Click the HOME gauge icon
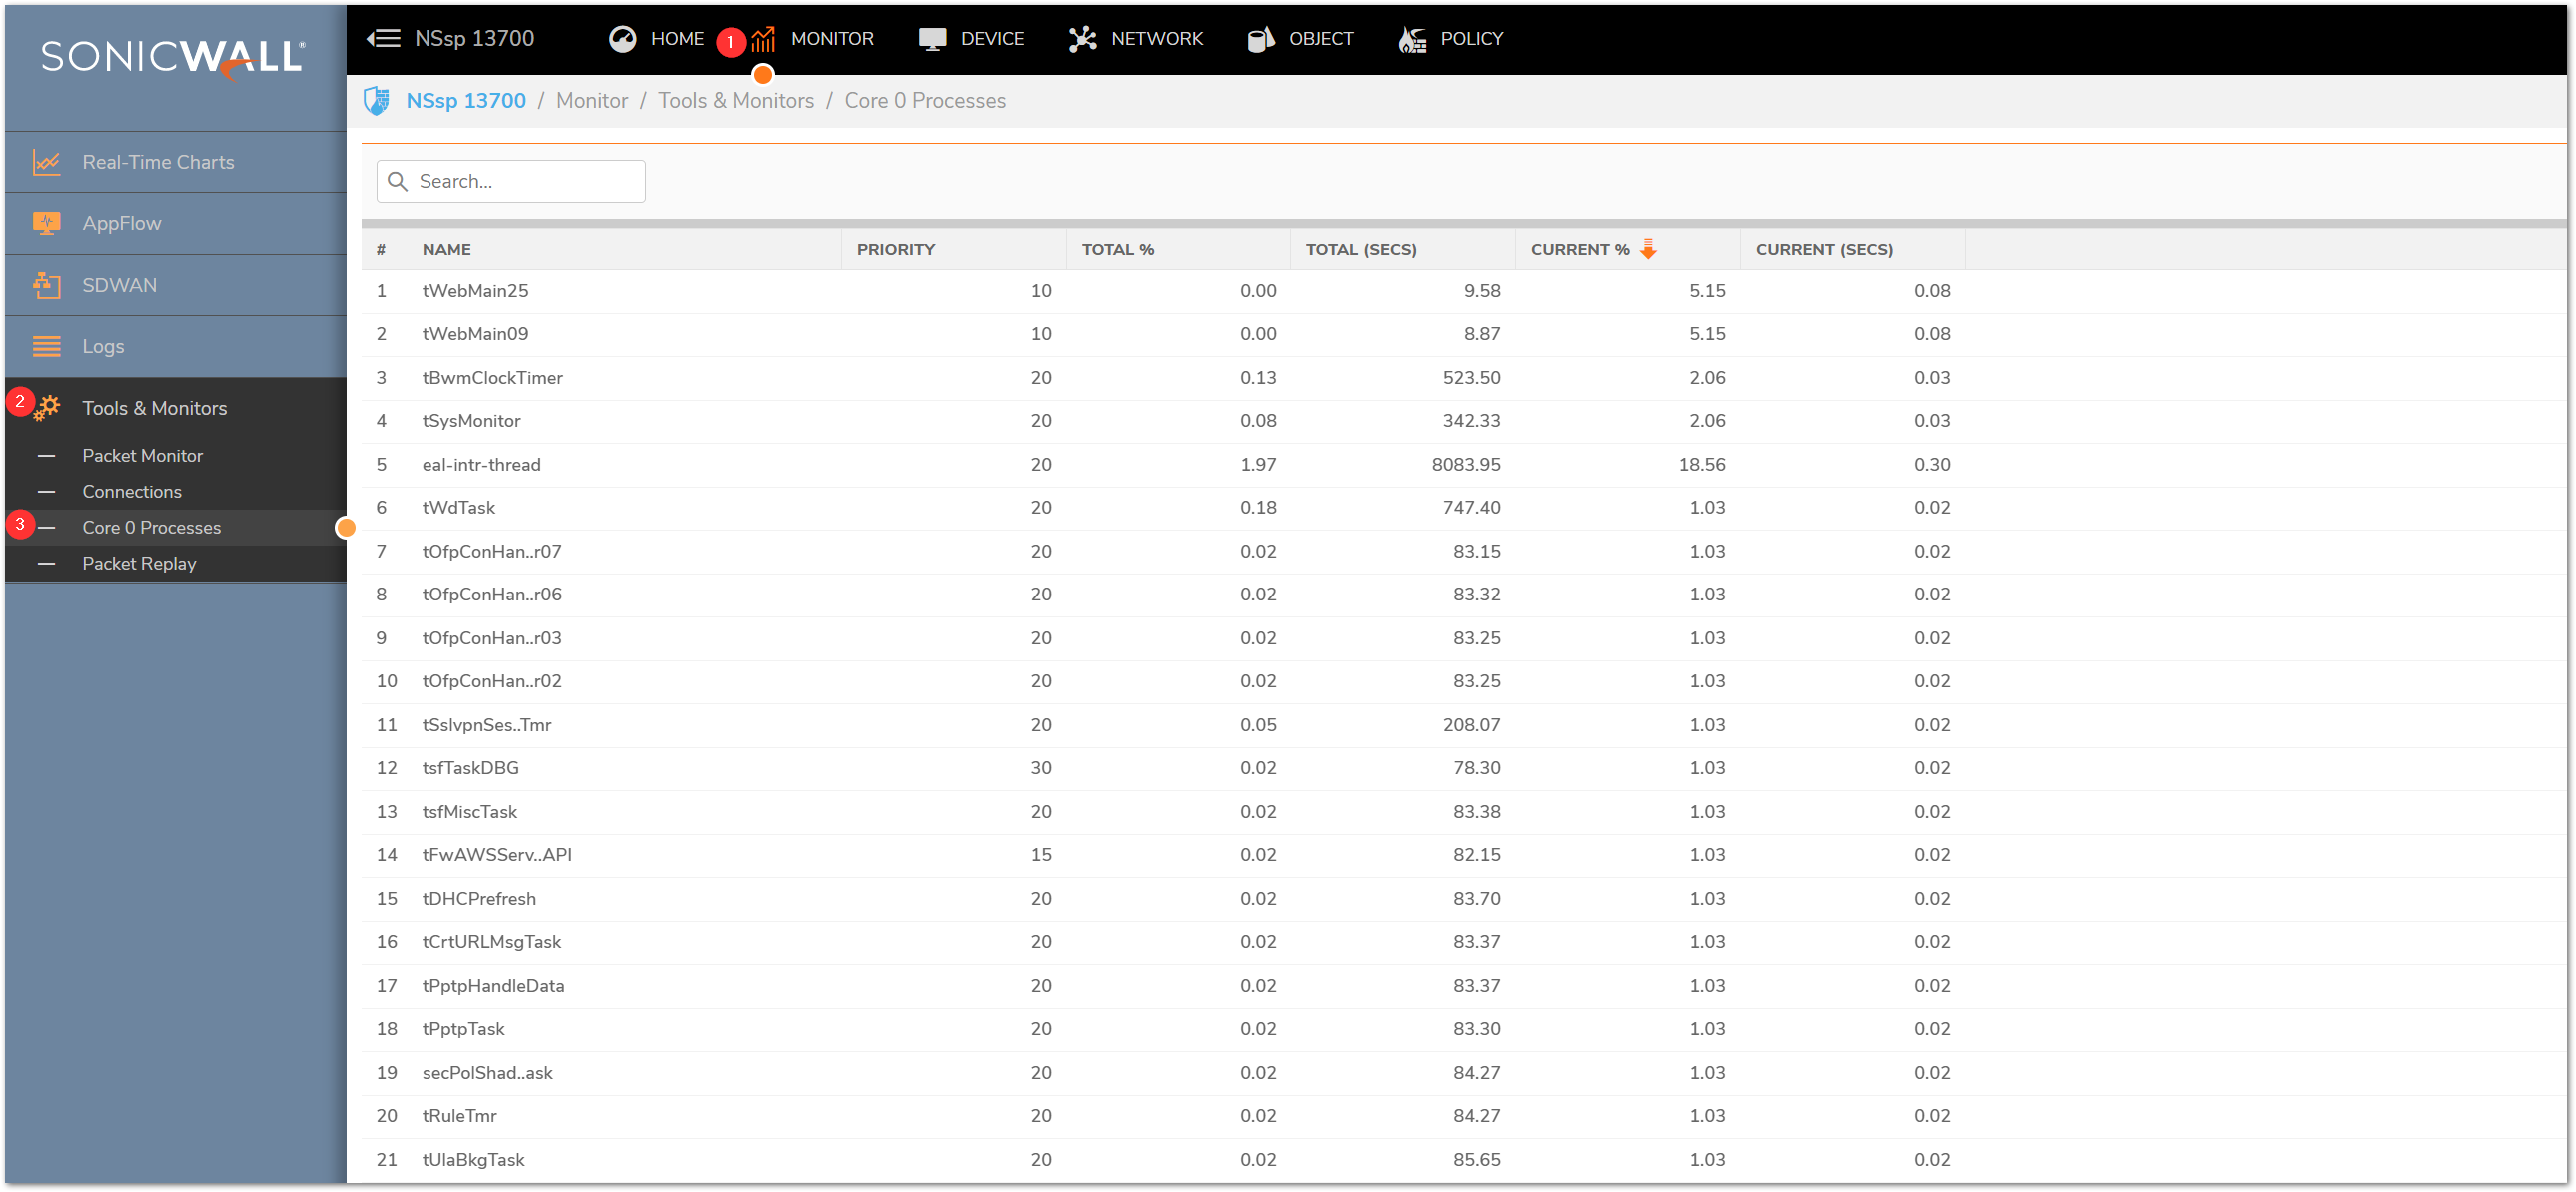 point(623,39)
